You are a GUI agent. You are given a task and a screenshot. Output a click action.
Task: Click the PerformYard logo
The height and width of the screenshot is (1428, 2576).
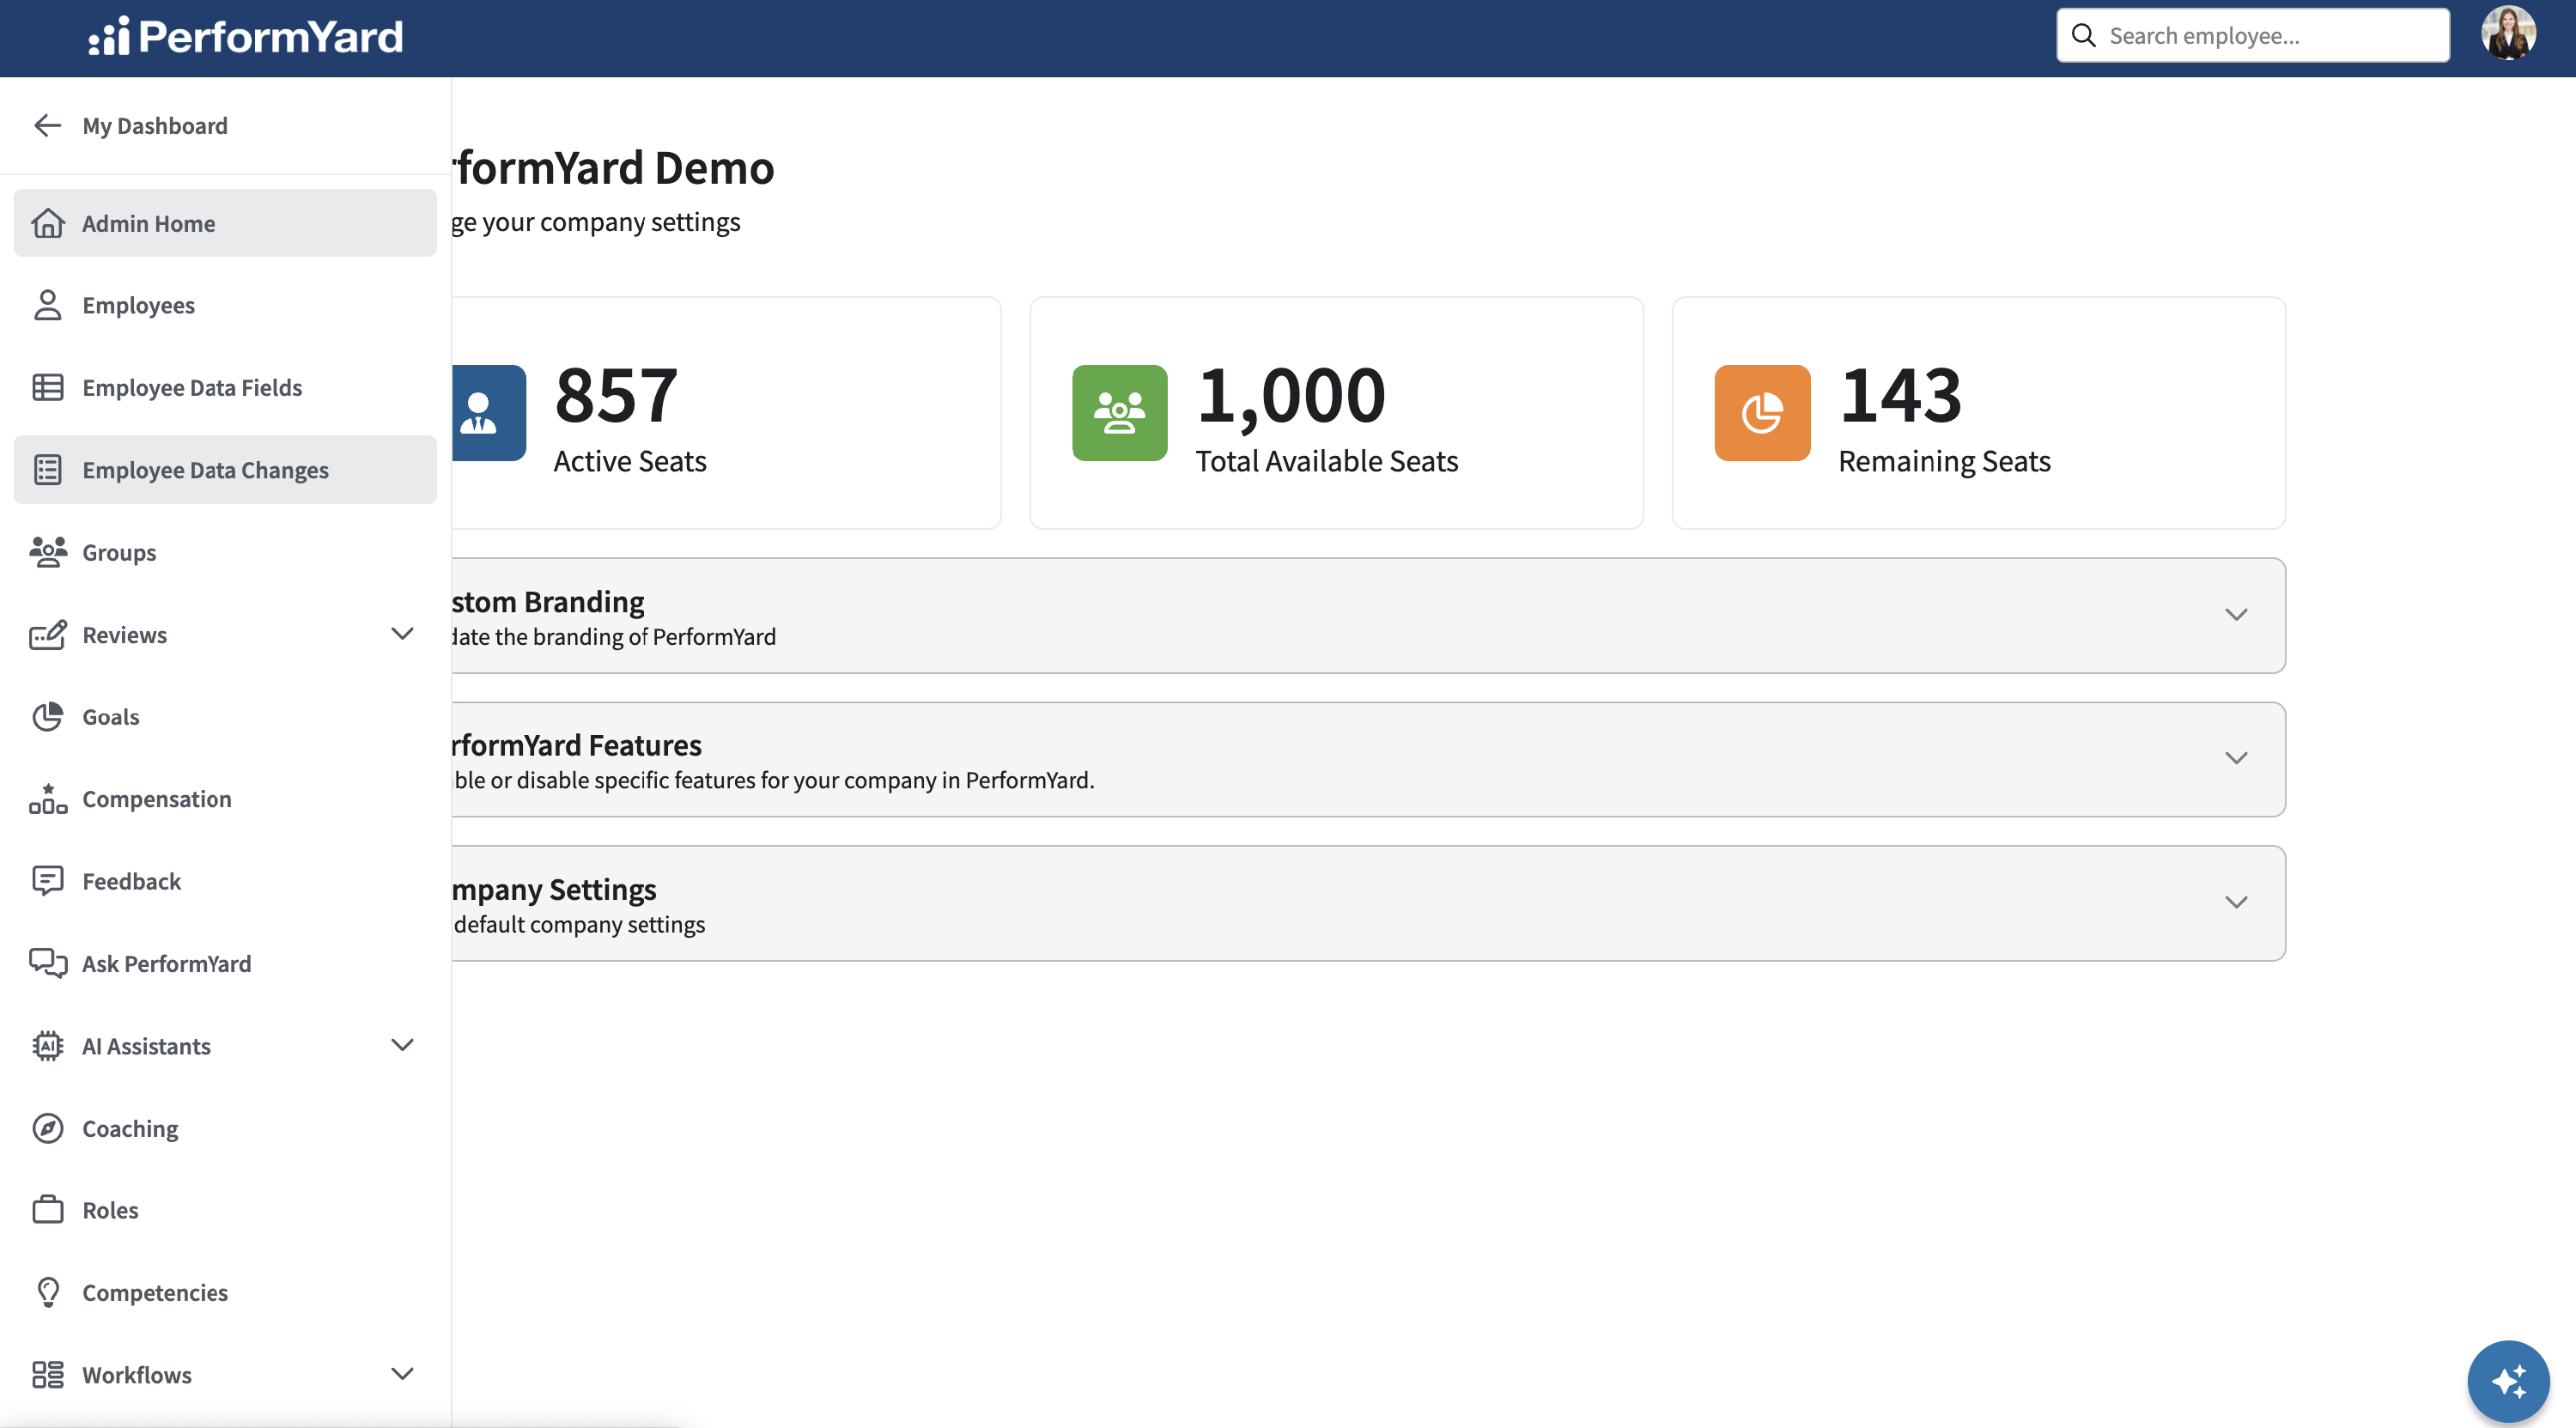245,37
